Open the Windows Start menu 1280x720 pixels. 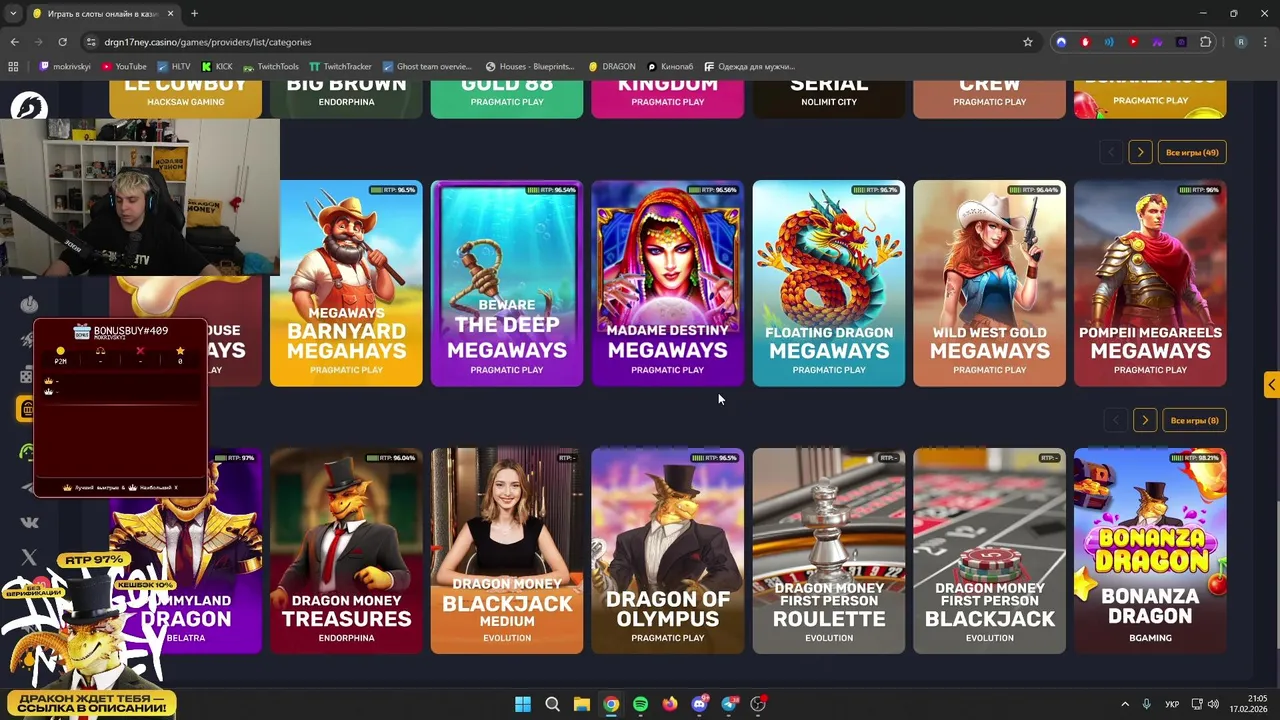(523, 704)
